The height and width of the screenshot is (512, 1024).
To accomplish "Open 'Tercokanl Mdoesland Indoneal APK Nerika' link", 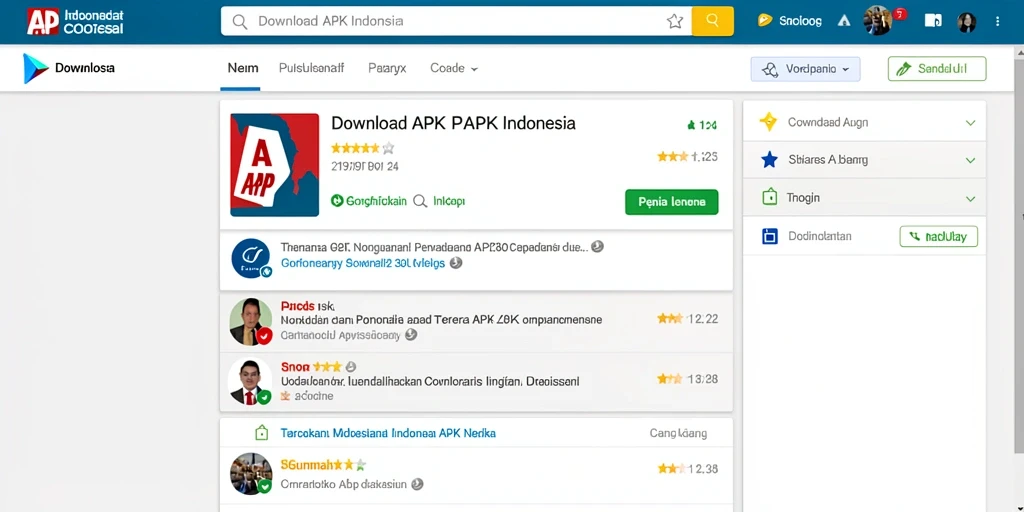I will click(388, 433).
